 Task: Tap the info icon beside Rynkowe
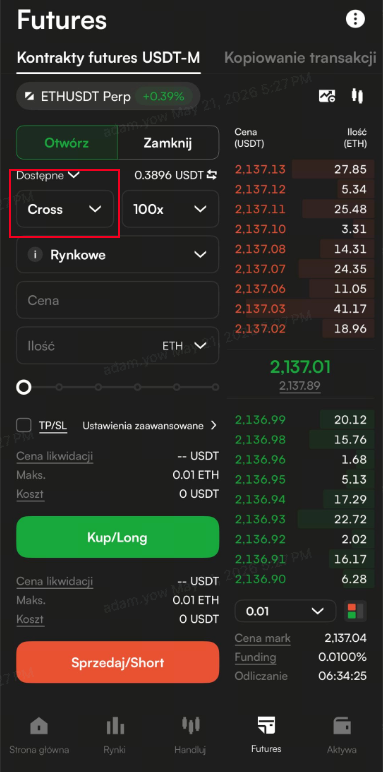[35, 255]
